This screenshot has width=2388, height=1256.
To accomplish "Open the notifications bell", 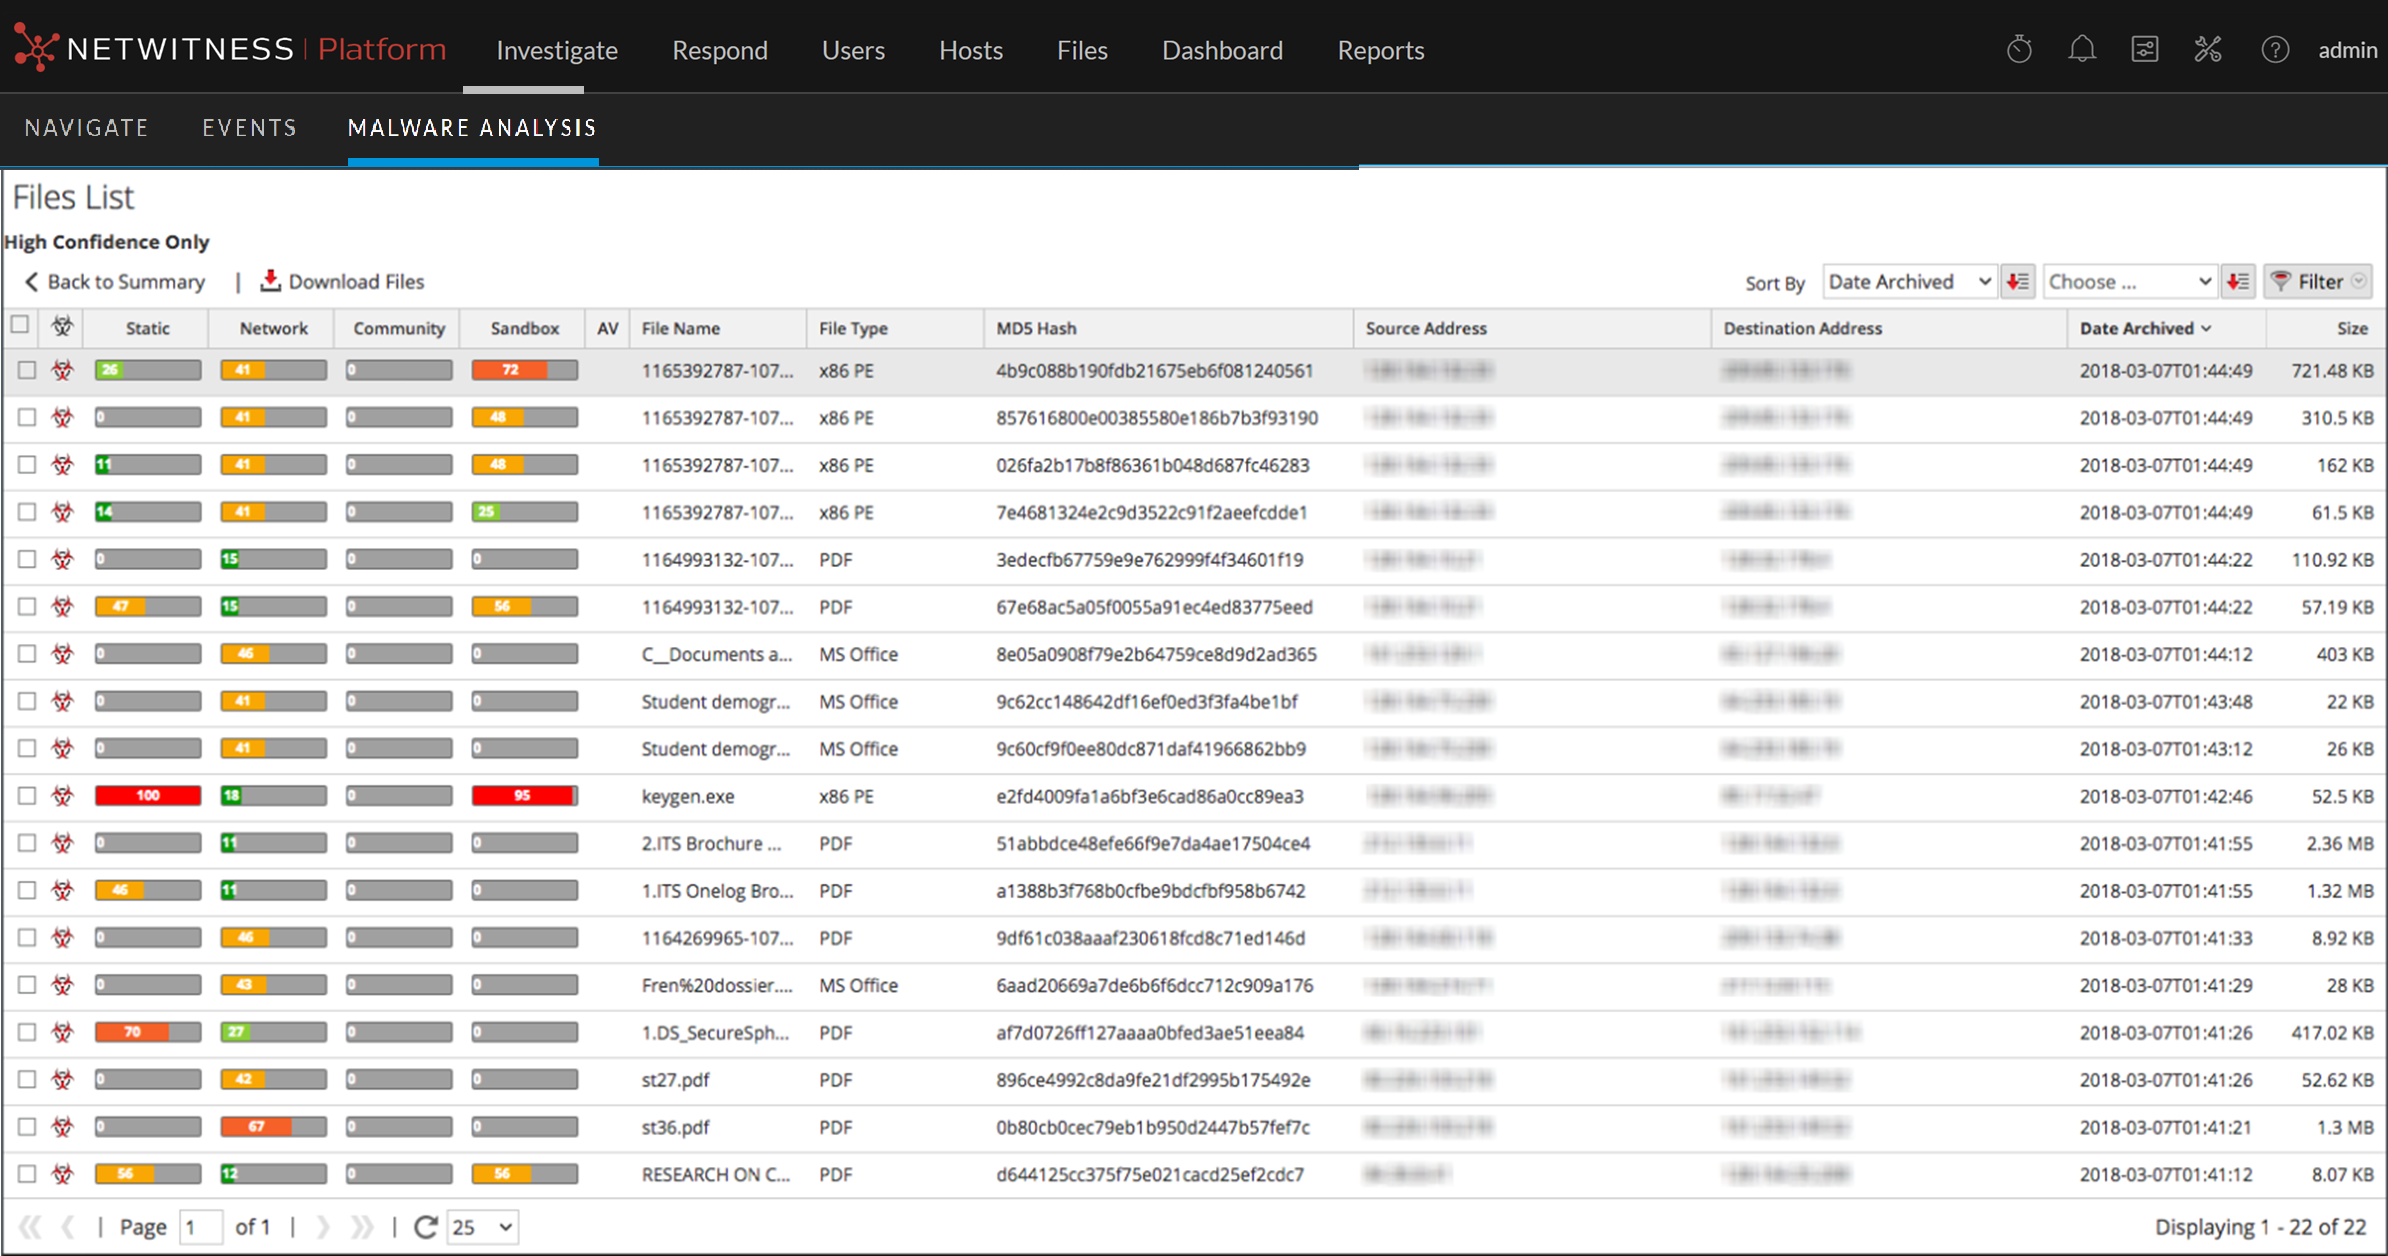I will point(2082,49).
